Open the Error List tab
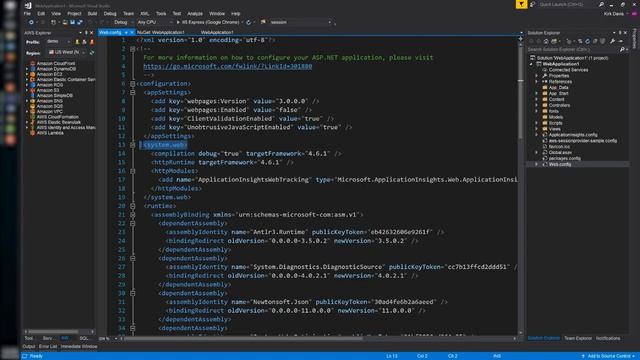Image resolution: width=640 pixels, height=360 pixels. click(48, 347)
